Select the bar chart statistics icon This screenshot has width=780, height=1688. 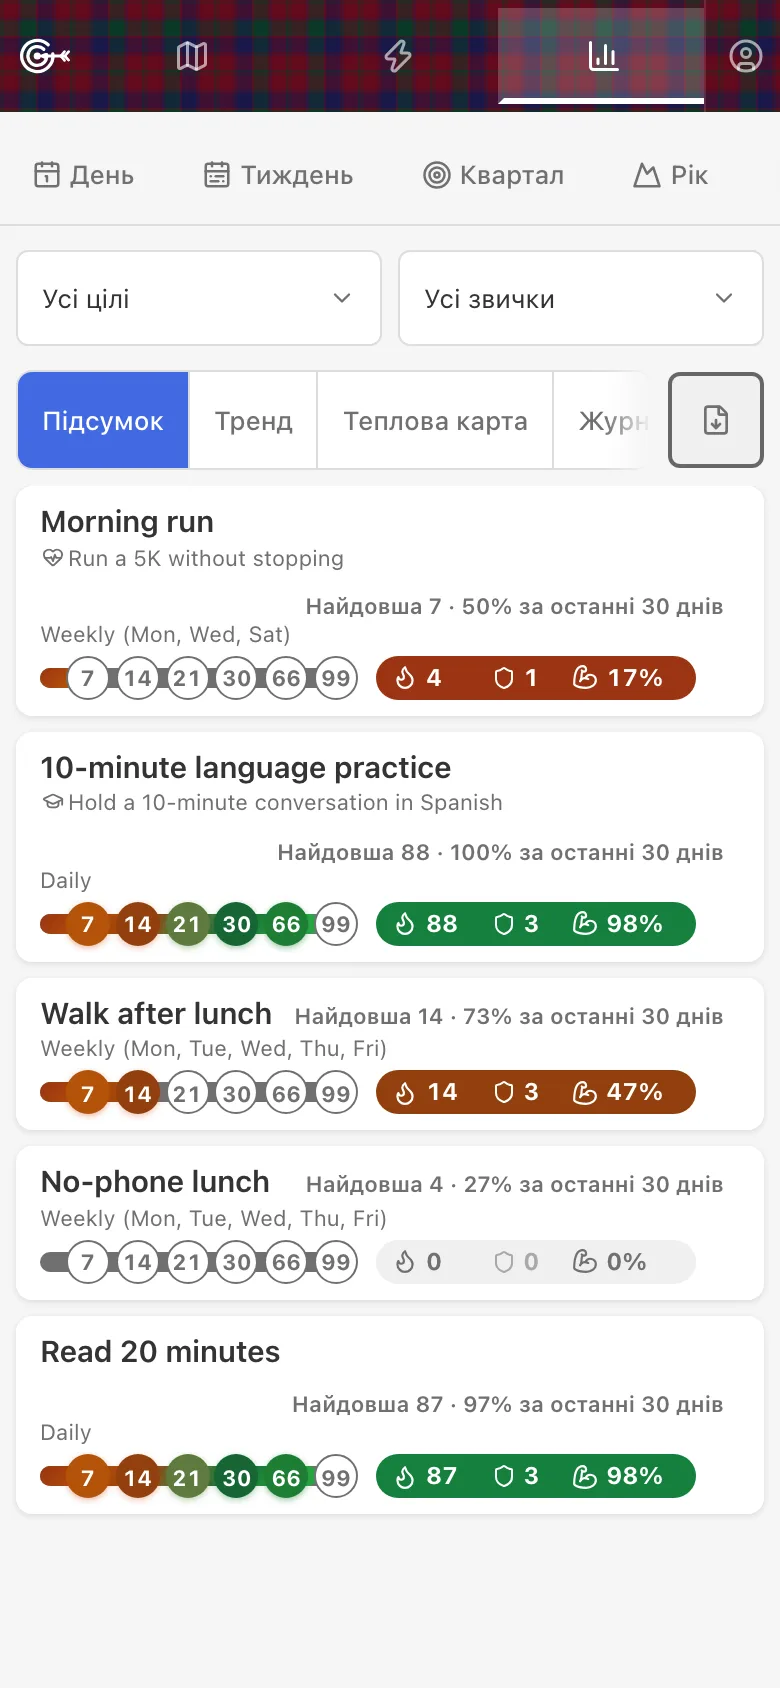click(602, 56)
